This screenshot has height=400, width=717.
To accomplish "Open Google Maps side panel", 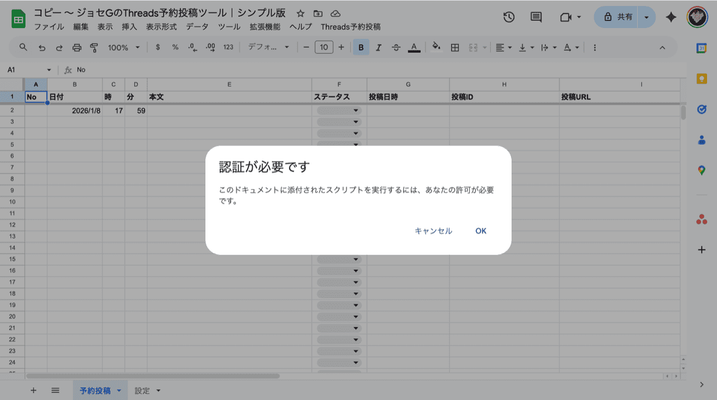I will point(701,171).
